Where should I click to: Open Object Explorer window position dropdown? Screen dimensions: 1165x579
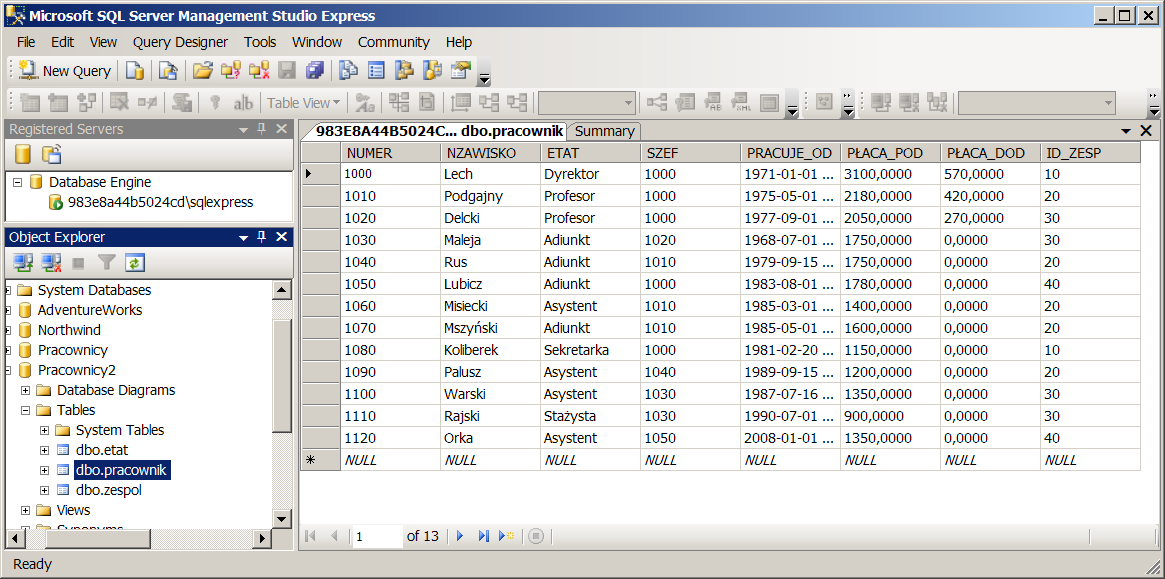[x=243, y=238]
